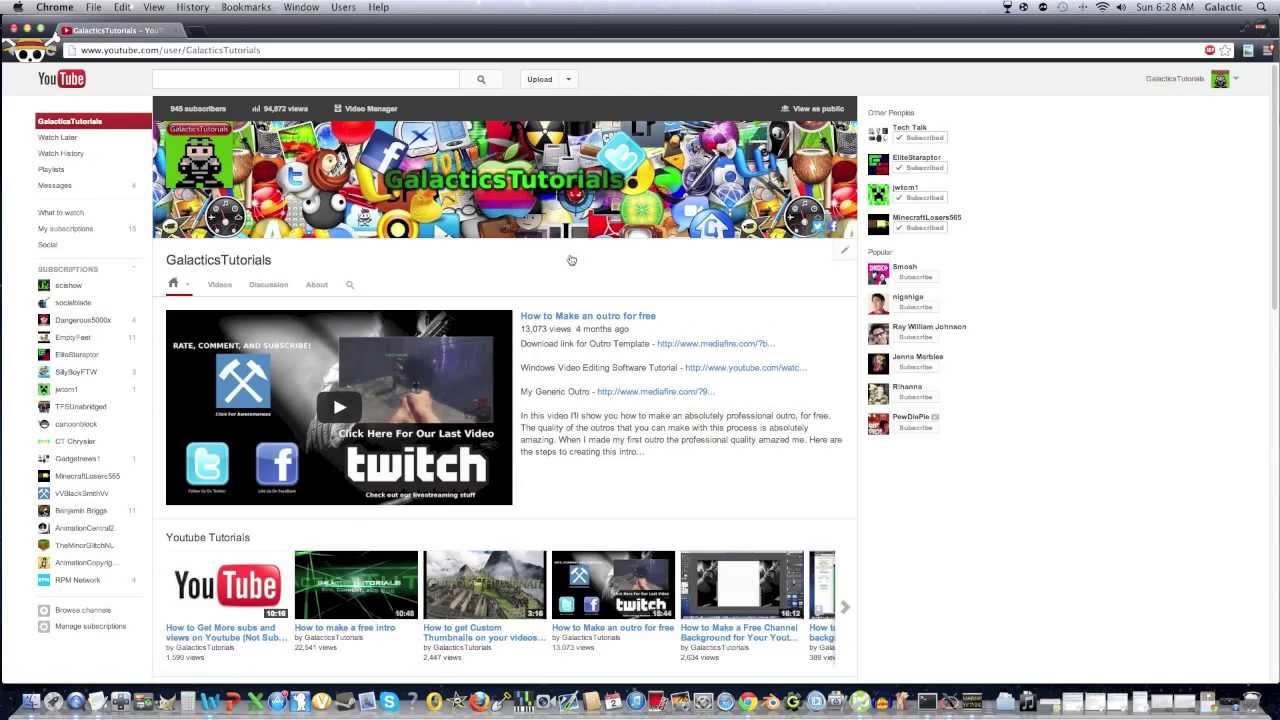Screen dimensions: 1280x720
Task: Click '945 subscribers' count
Action: [198, 108]
